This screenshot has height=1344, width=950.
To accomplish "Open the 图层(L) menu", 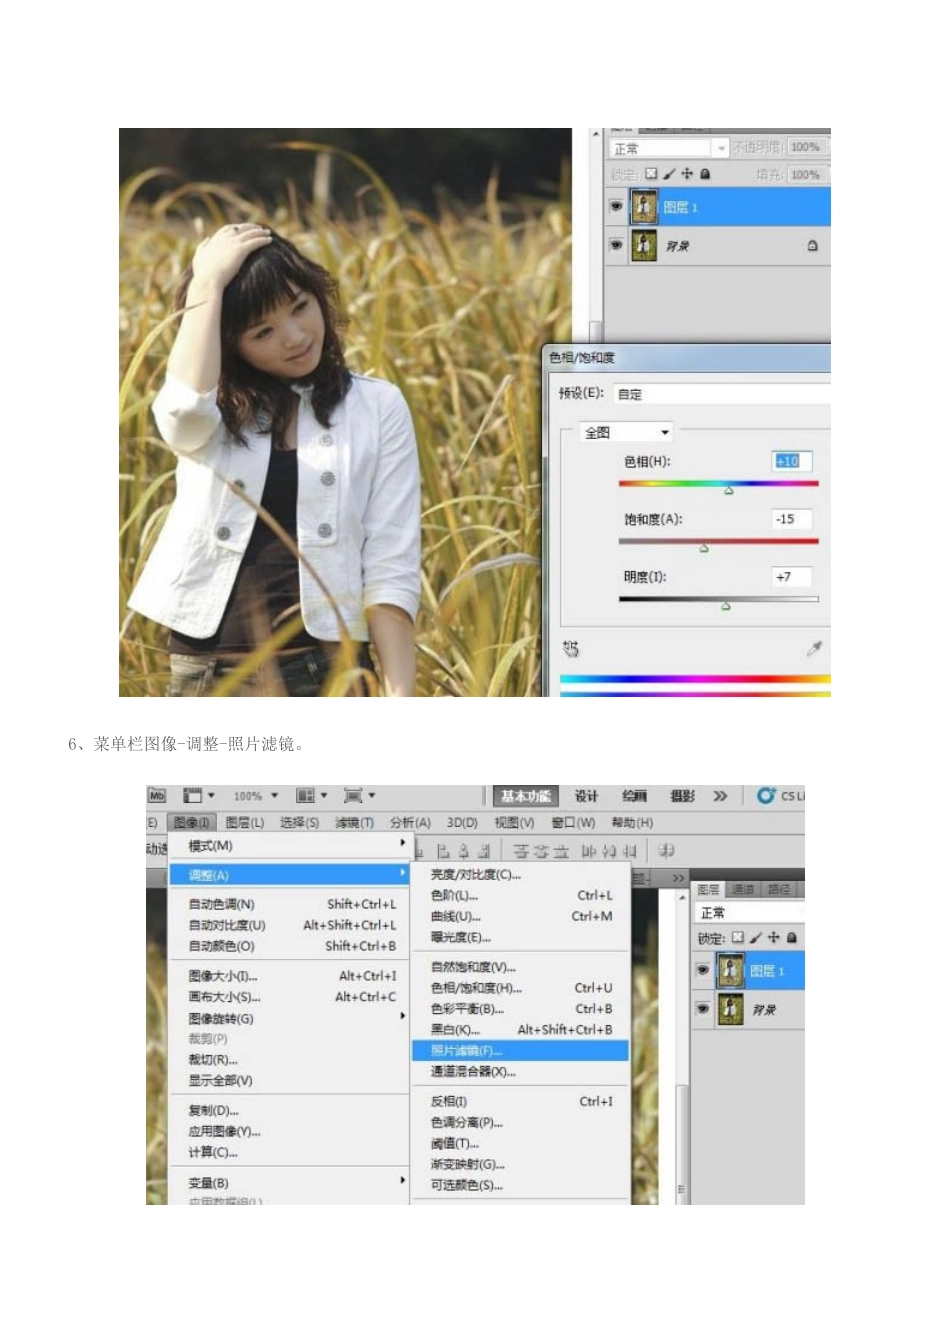I will click(x=245, y=822).
